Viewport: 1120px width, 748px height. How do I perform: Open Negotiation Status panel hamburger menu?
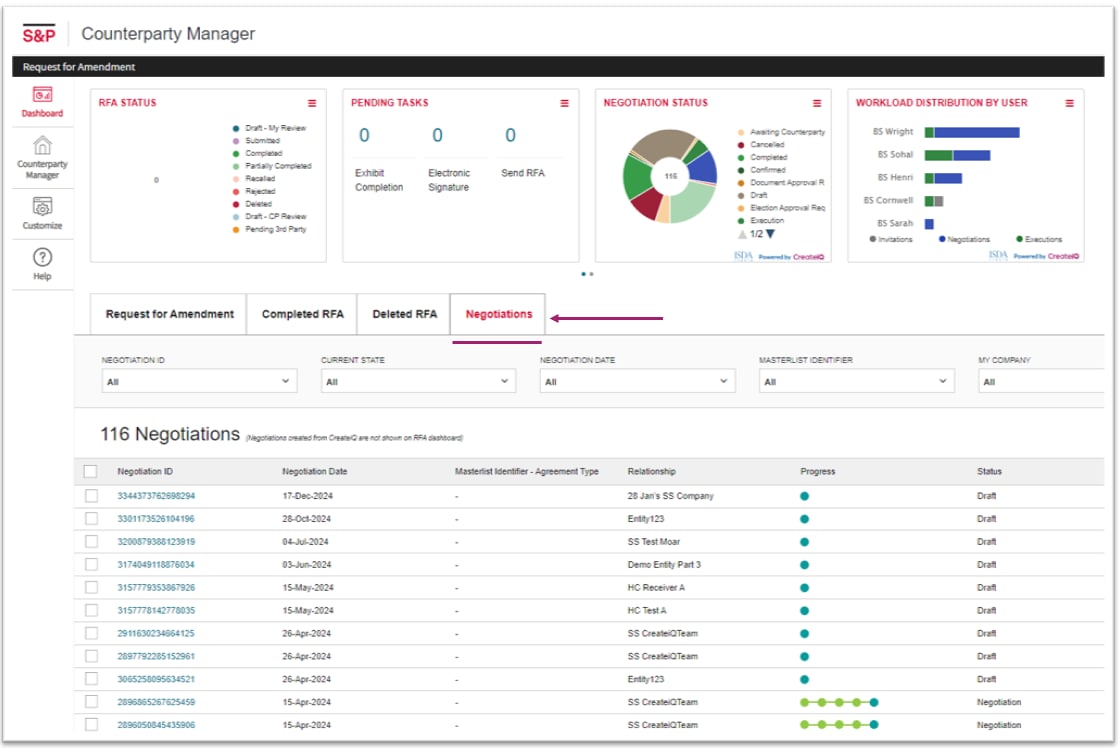pyautogui.click(x=817, y=104)
